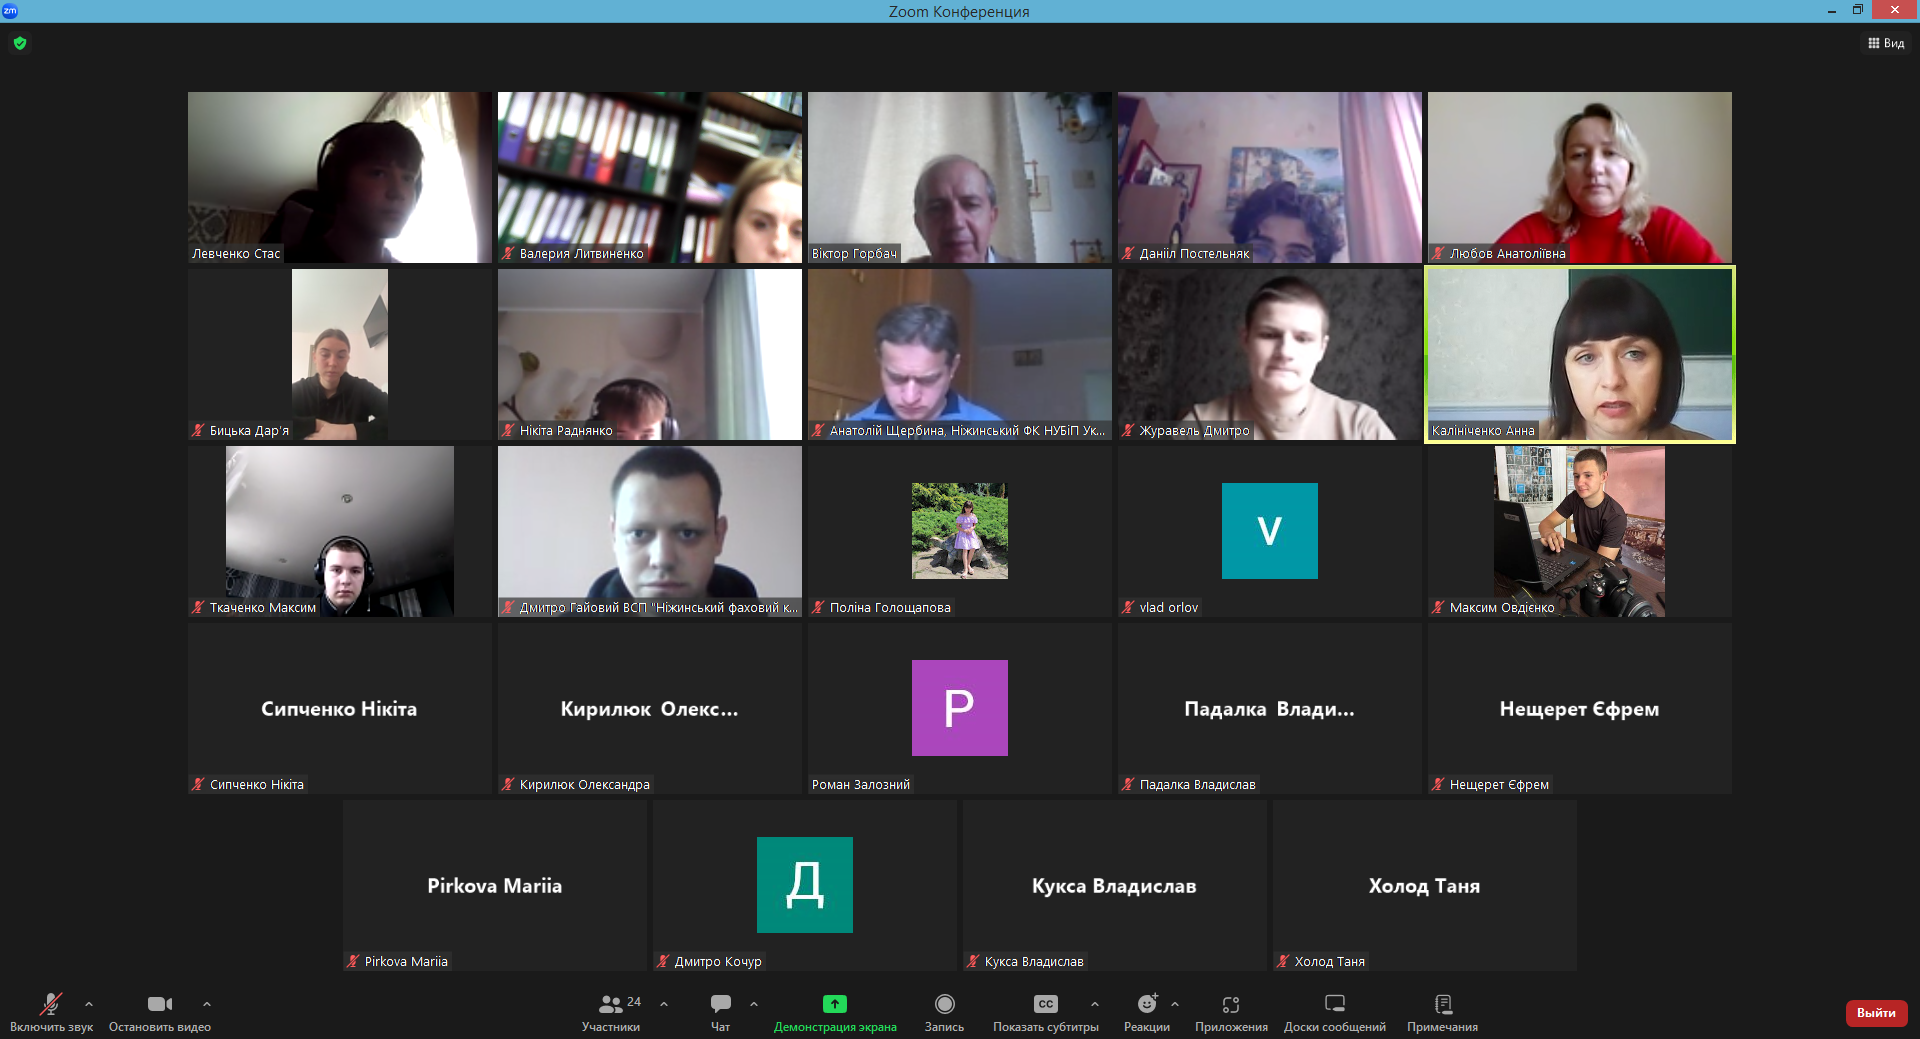
Task: Open Доски сообщений whiteboards
Action: [x=1335, y=1012]
